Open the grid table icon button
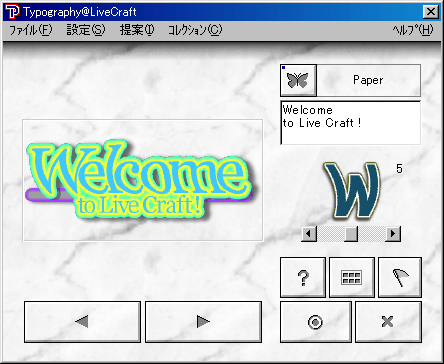The height and width of the screenshot is (364, 444). [x=352, y=277]
